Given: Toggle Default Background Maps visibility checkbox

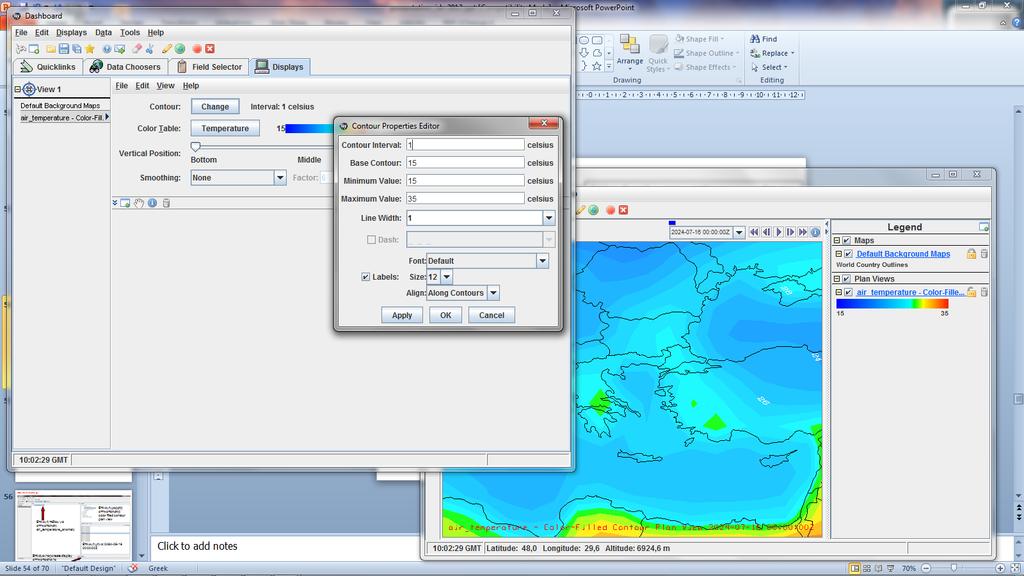Looking at the screenshot, I should click(848, 254).
